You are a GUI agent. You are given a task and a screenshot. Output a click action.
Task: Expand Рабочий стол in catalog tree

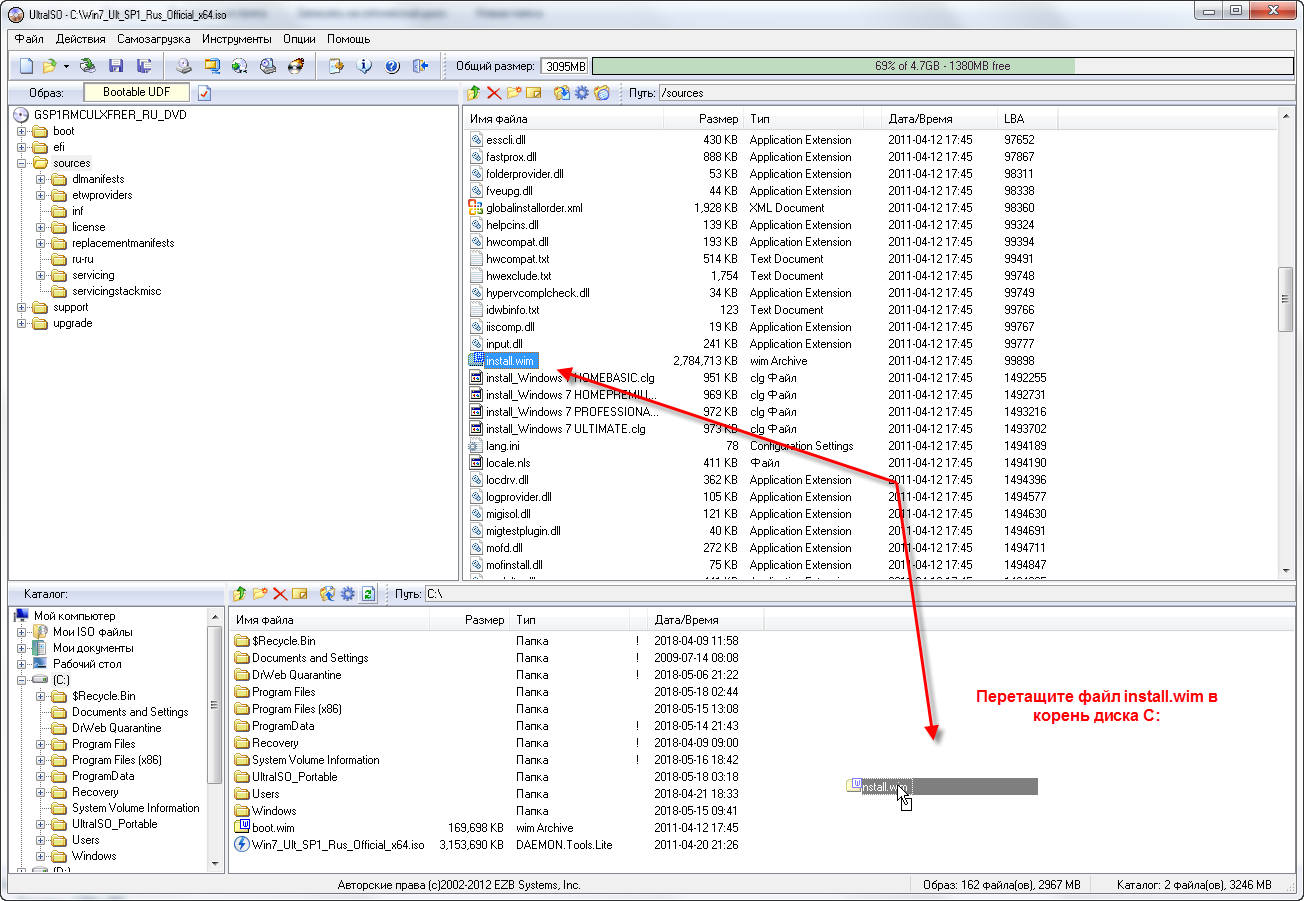22,664
